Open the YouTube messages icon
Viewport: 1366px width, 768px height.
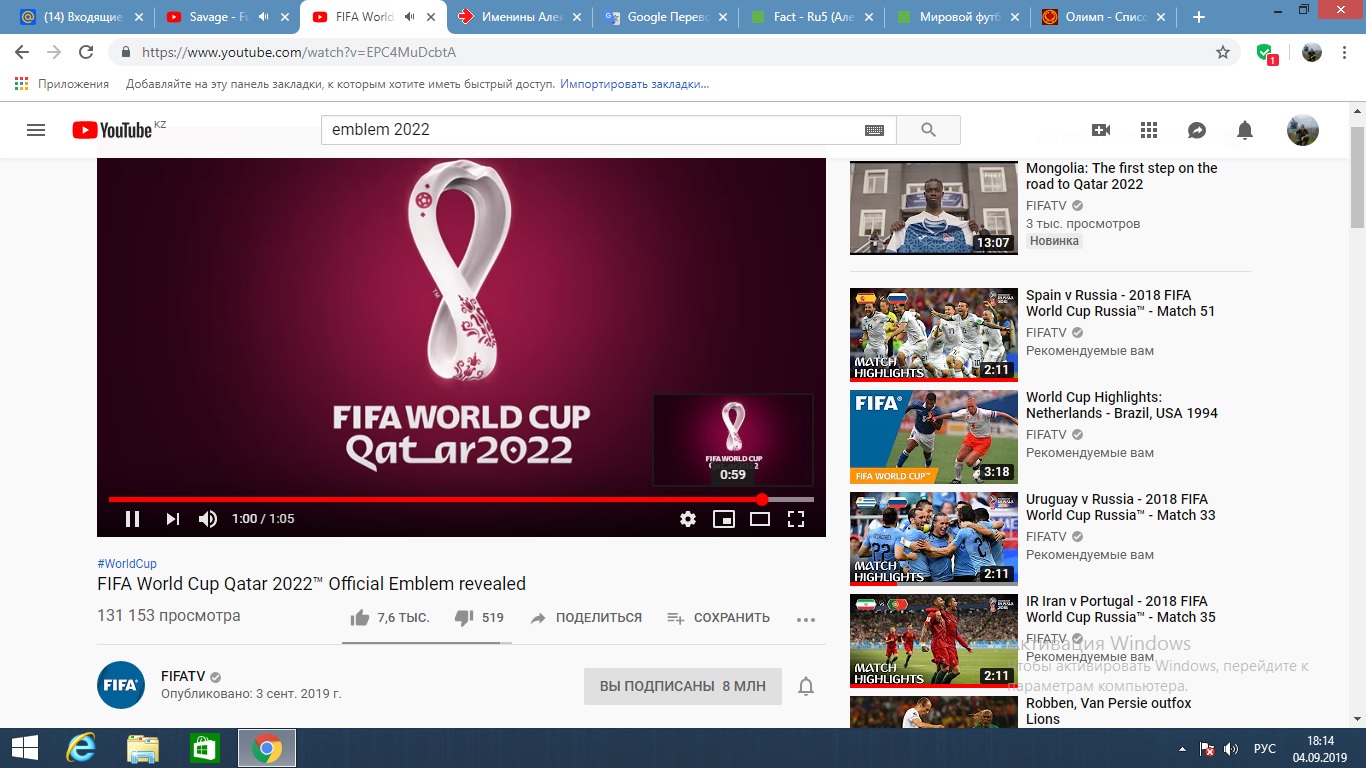tap(1197, 130)
